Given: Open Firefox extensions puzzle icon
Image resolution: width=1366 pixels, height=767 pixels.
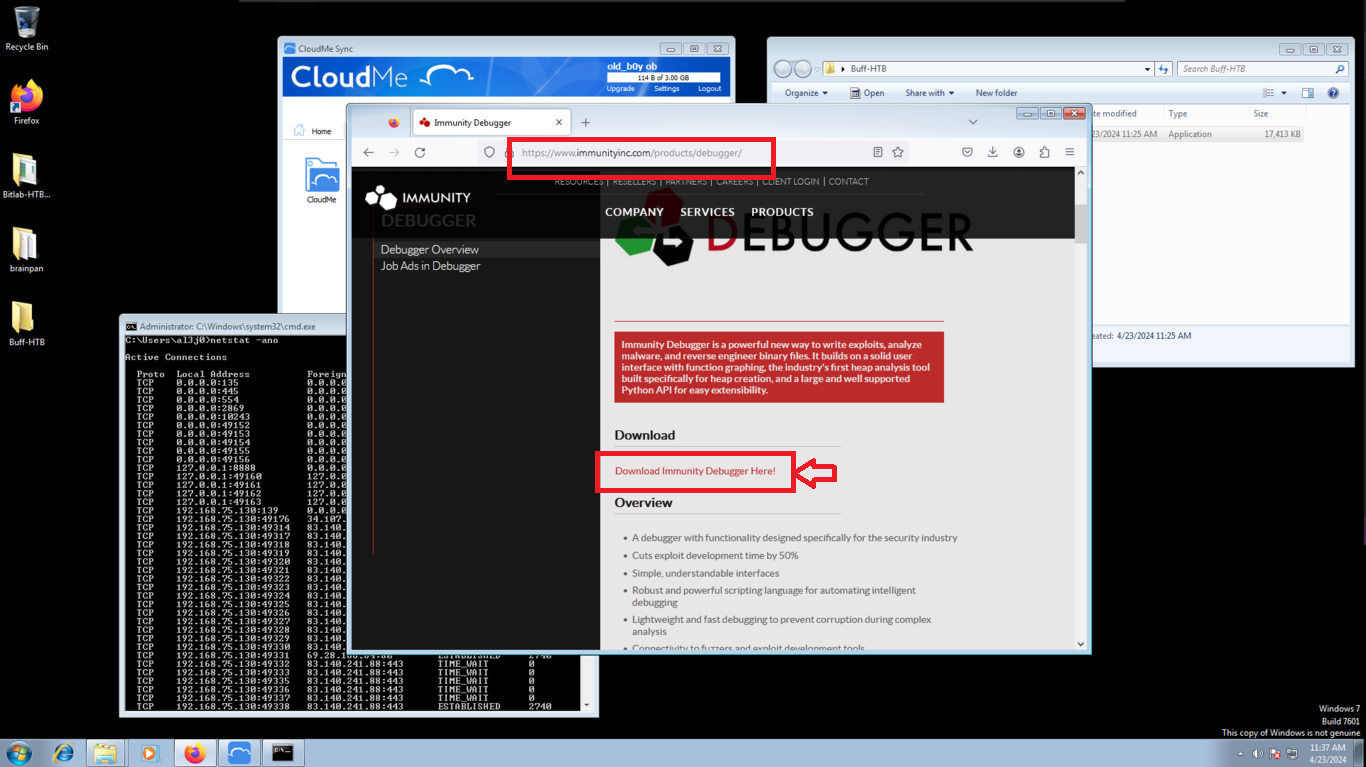Looking at the screenshot, I should click(x=1044, y=152).
